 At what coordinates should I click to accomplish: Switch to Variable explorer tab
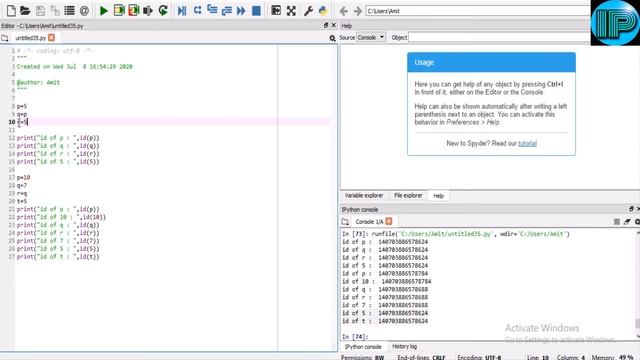tap(364, 196)
